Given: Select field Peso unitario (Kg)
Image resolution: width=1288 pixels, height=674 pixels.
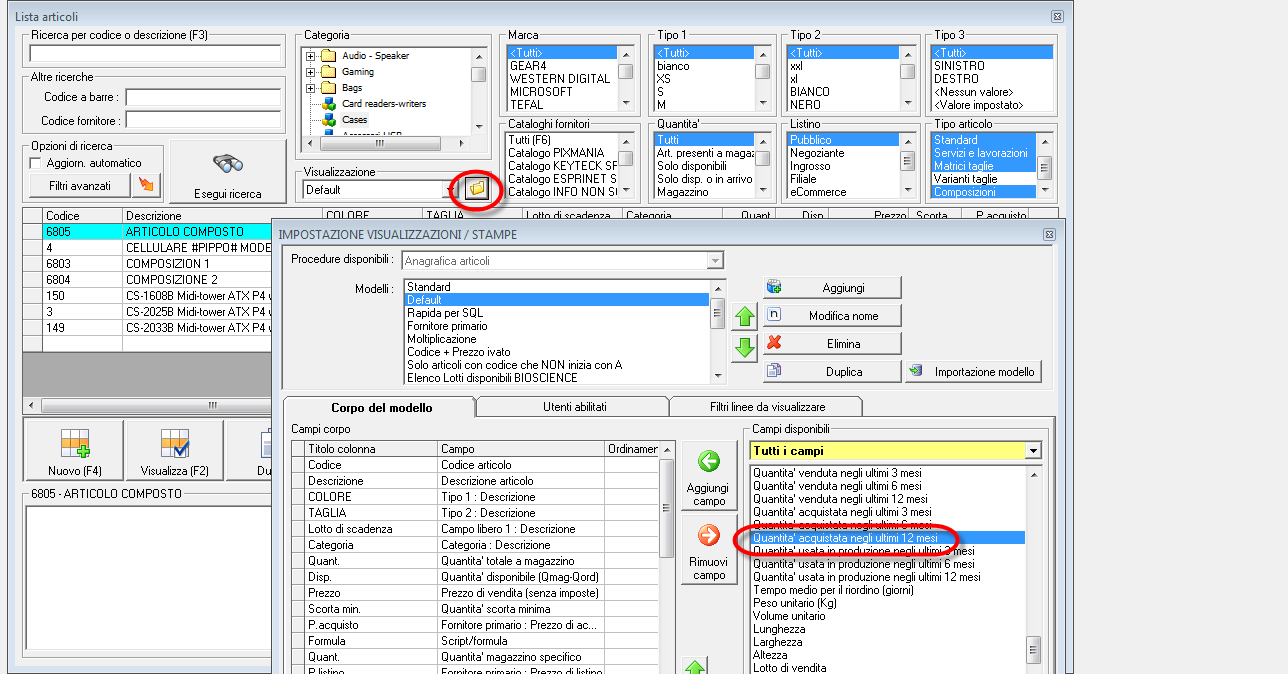Looking at the screenshot, I should coord(887,603).
